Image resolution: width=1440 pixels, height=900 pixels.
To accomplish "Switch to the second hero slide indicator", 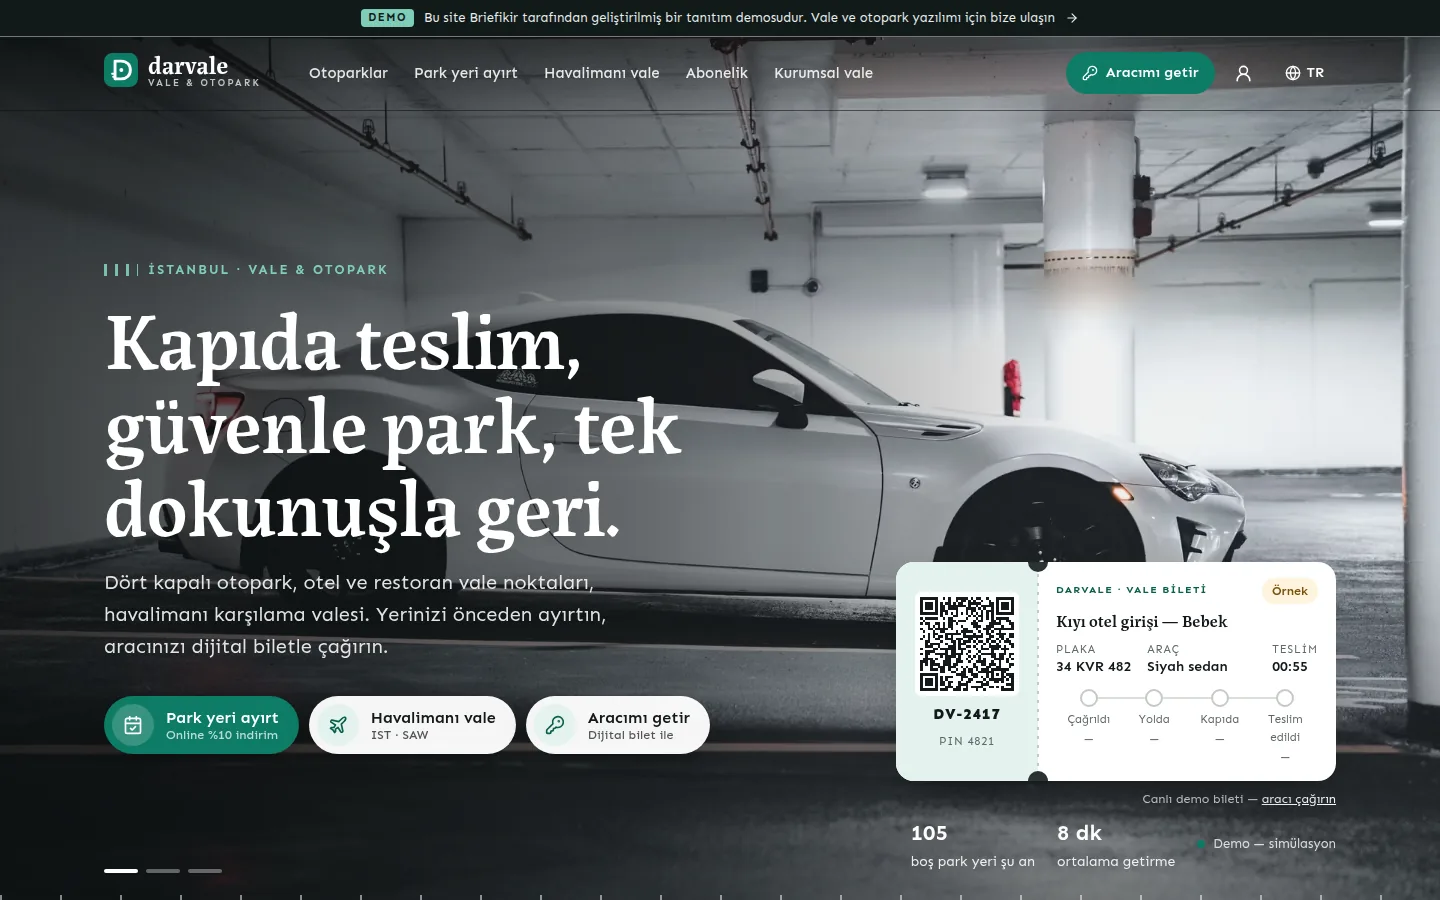I will point(163,871).
